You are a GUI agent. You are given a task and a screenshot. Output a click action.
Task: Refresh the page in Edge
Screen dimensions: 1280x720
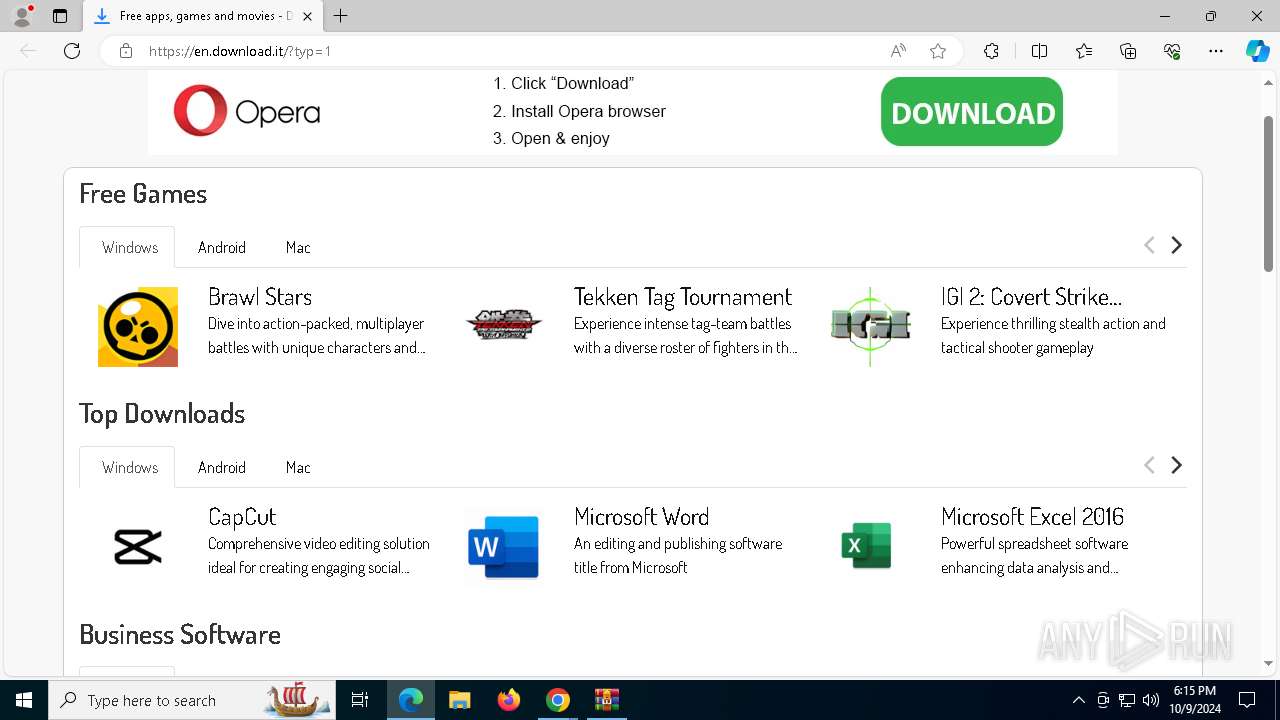pyautogui.click(x=72, y=51)
